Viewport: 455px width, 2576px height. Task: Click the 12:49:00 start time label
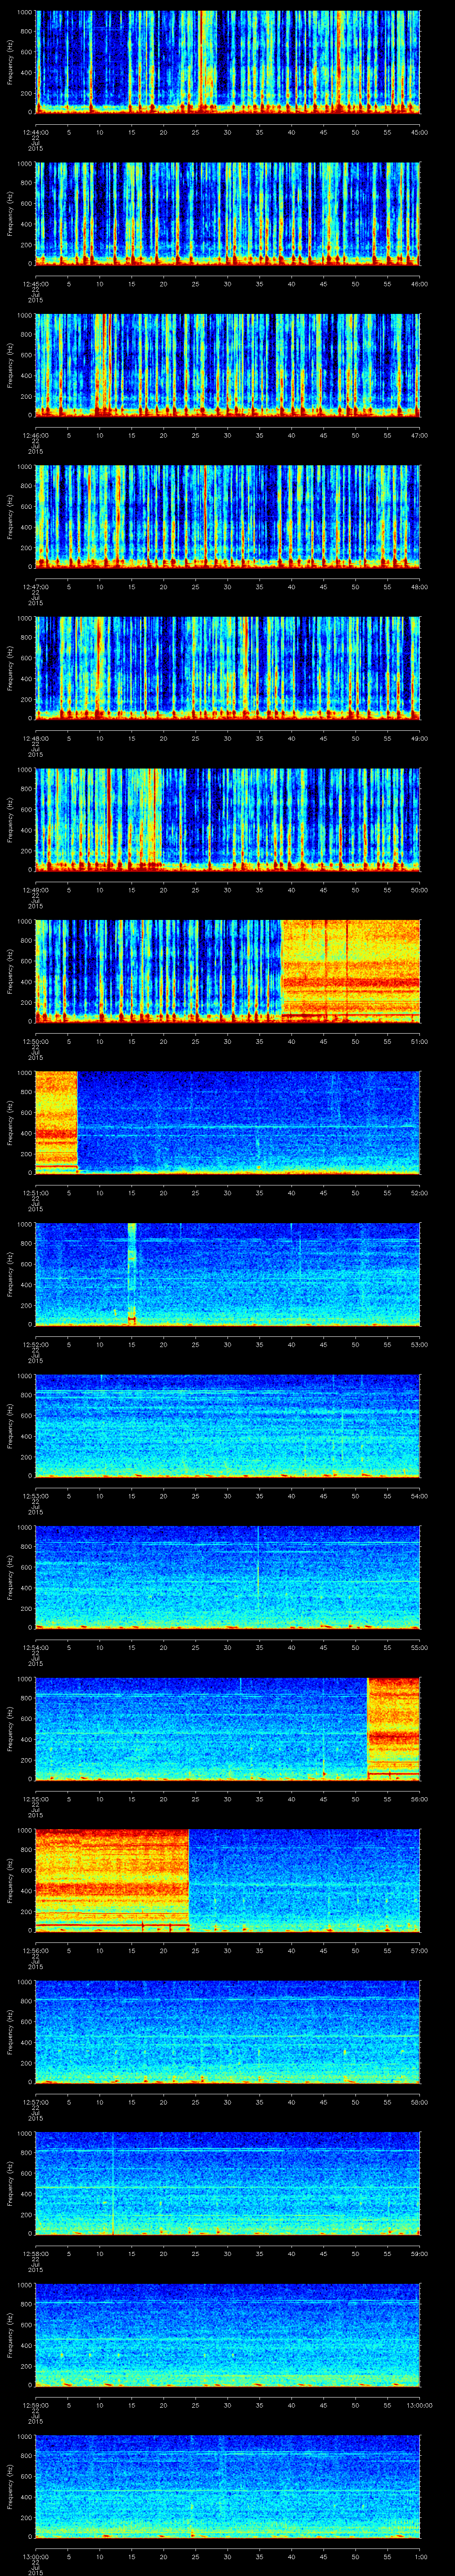coord(35,891)
